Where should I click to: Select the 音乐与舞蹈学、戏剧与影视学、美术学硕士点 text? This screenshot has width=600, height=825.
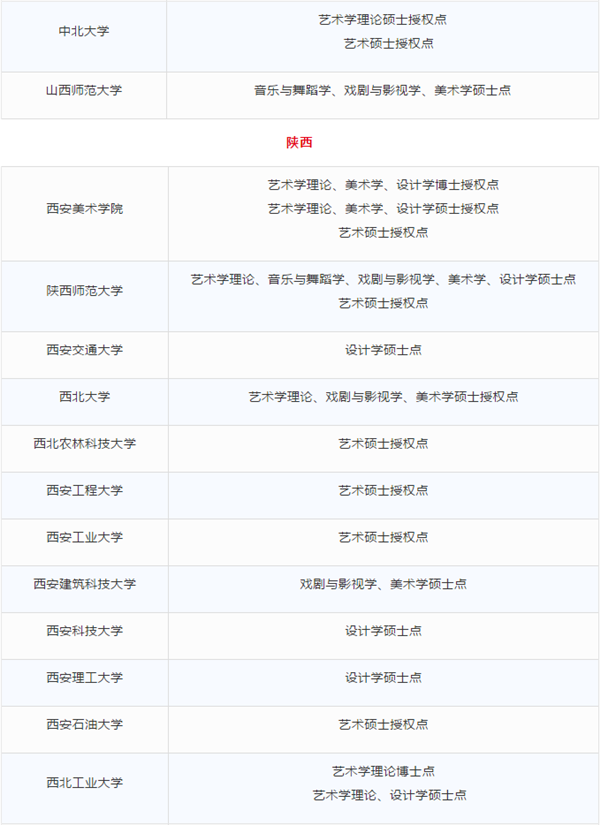click(383, 90)
